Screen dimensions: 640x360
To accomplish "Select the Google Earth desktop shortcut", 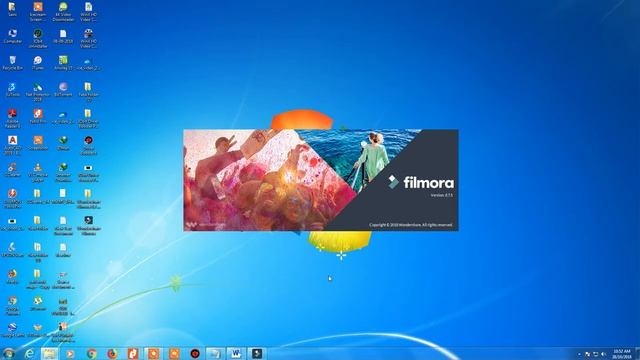I will (x=12, y=330).
